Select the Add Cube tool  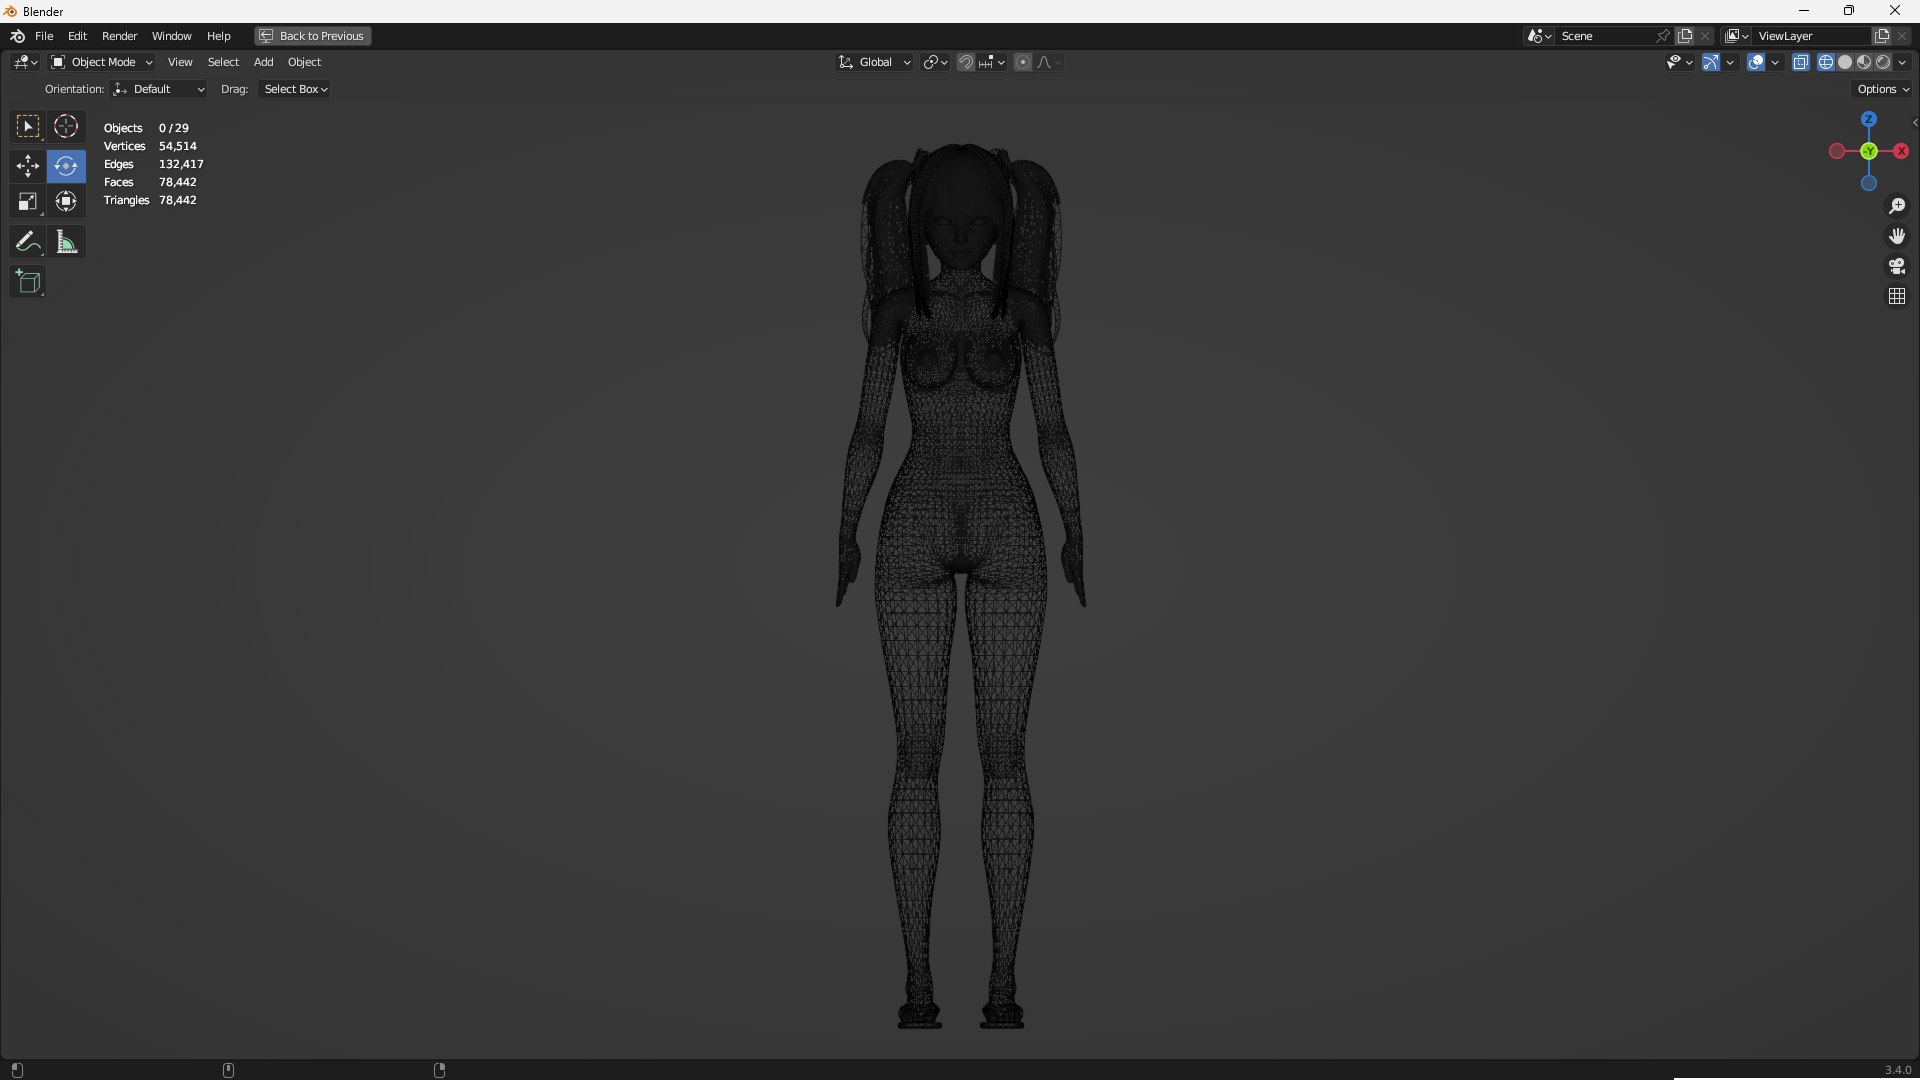click(x=27, y=282)
